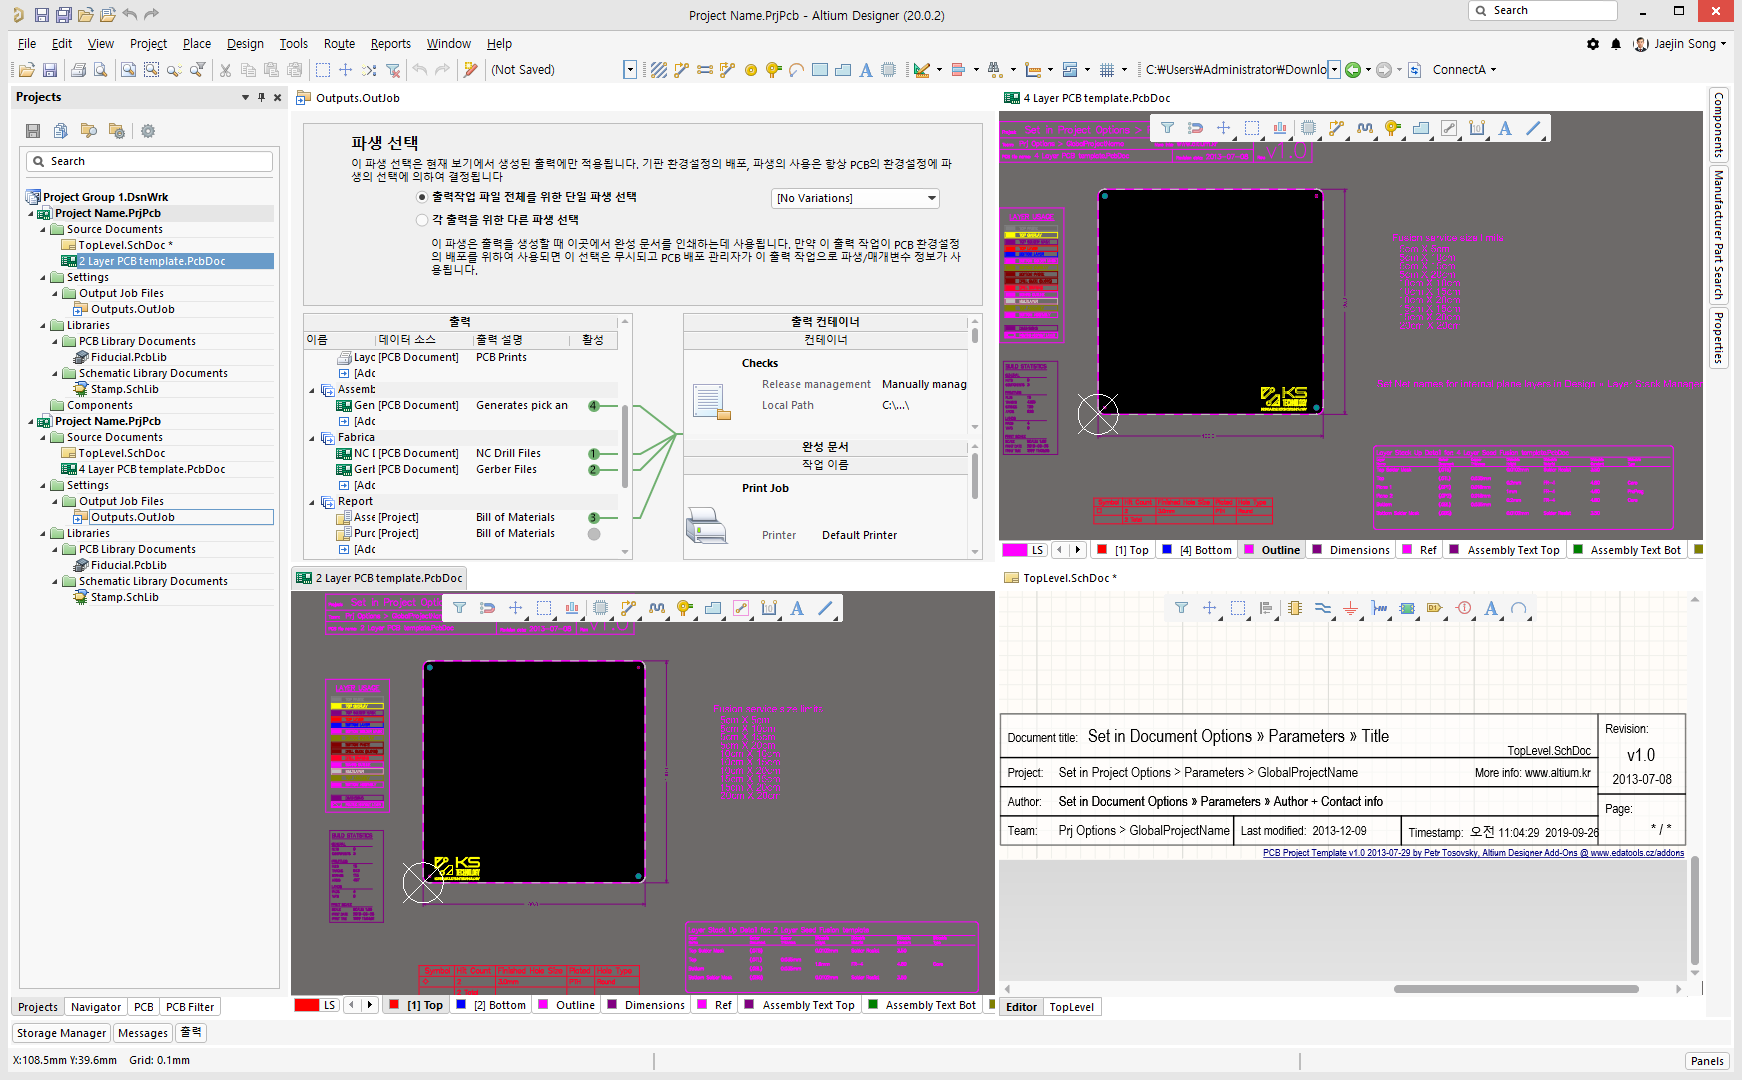Place a component using the IC toolbar icon
The image size is (1742, 1080).
pyautogui.click(x=1307, y=128)
